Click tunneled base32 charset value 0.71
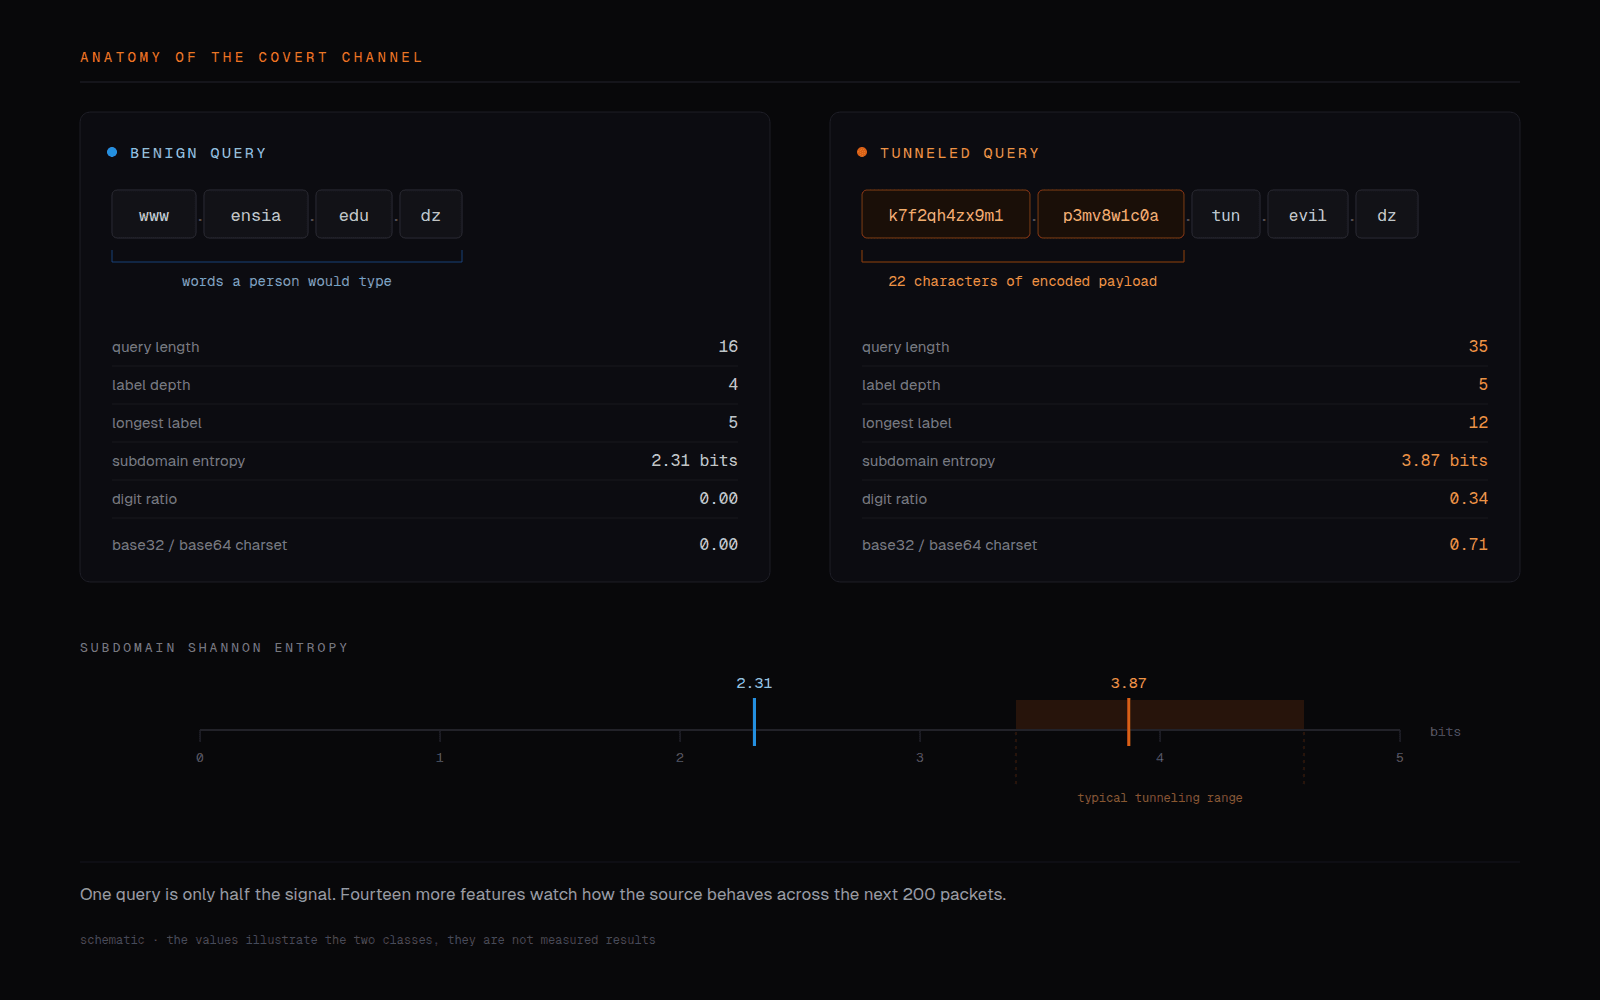1600x1000 pixels. pyautogui.click(x=1469, y=544)
